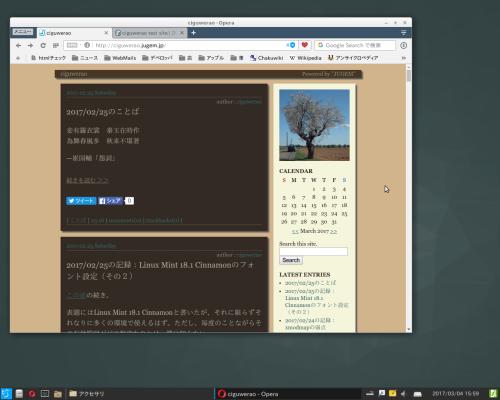The height and width of the screenshot is (400, 500).
Task: Open latest entry 2017/02/25のことば in sidebar
Action: 310,283
